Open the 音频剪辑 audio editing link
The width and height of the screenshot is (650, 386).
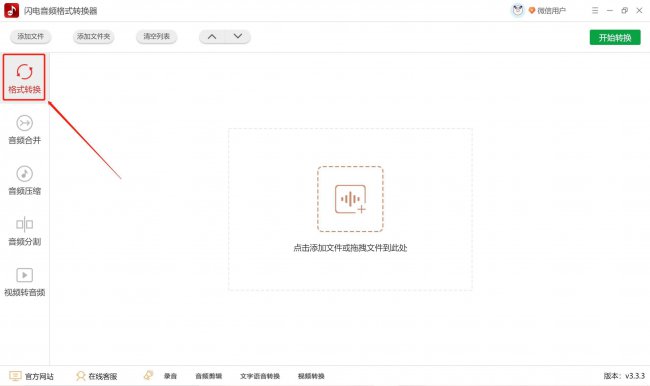(x=209, y=376)
